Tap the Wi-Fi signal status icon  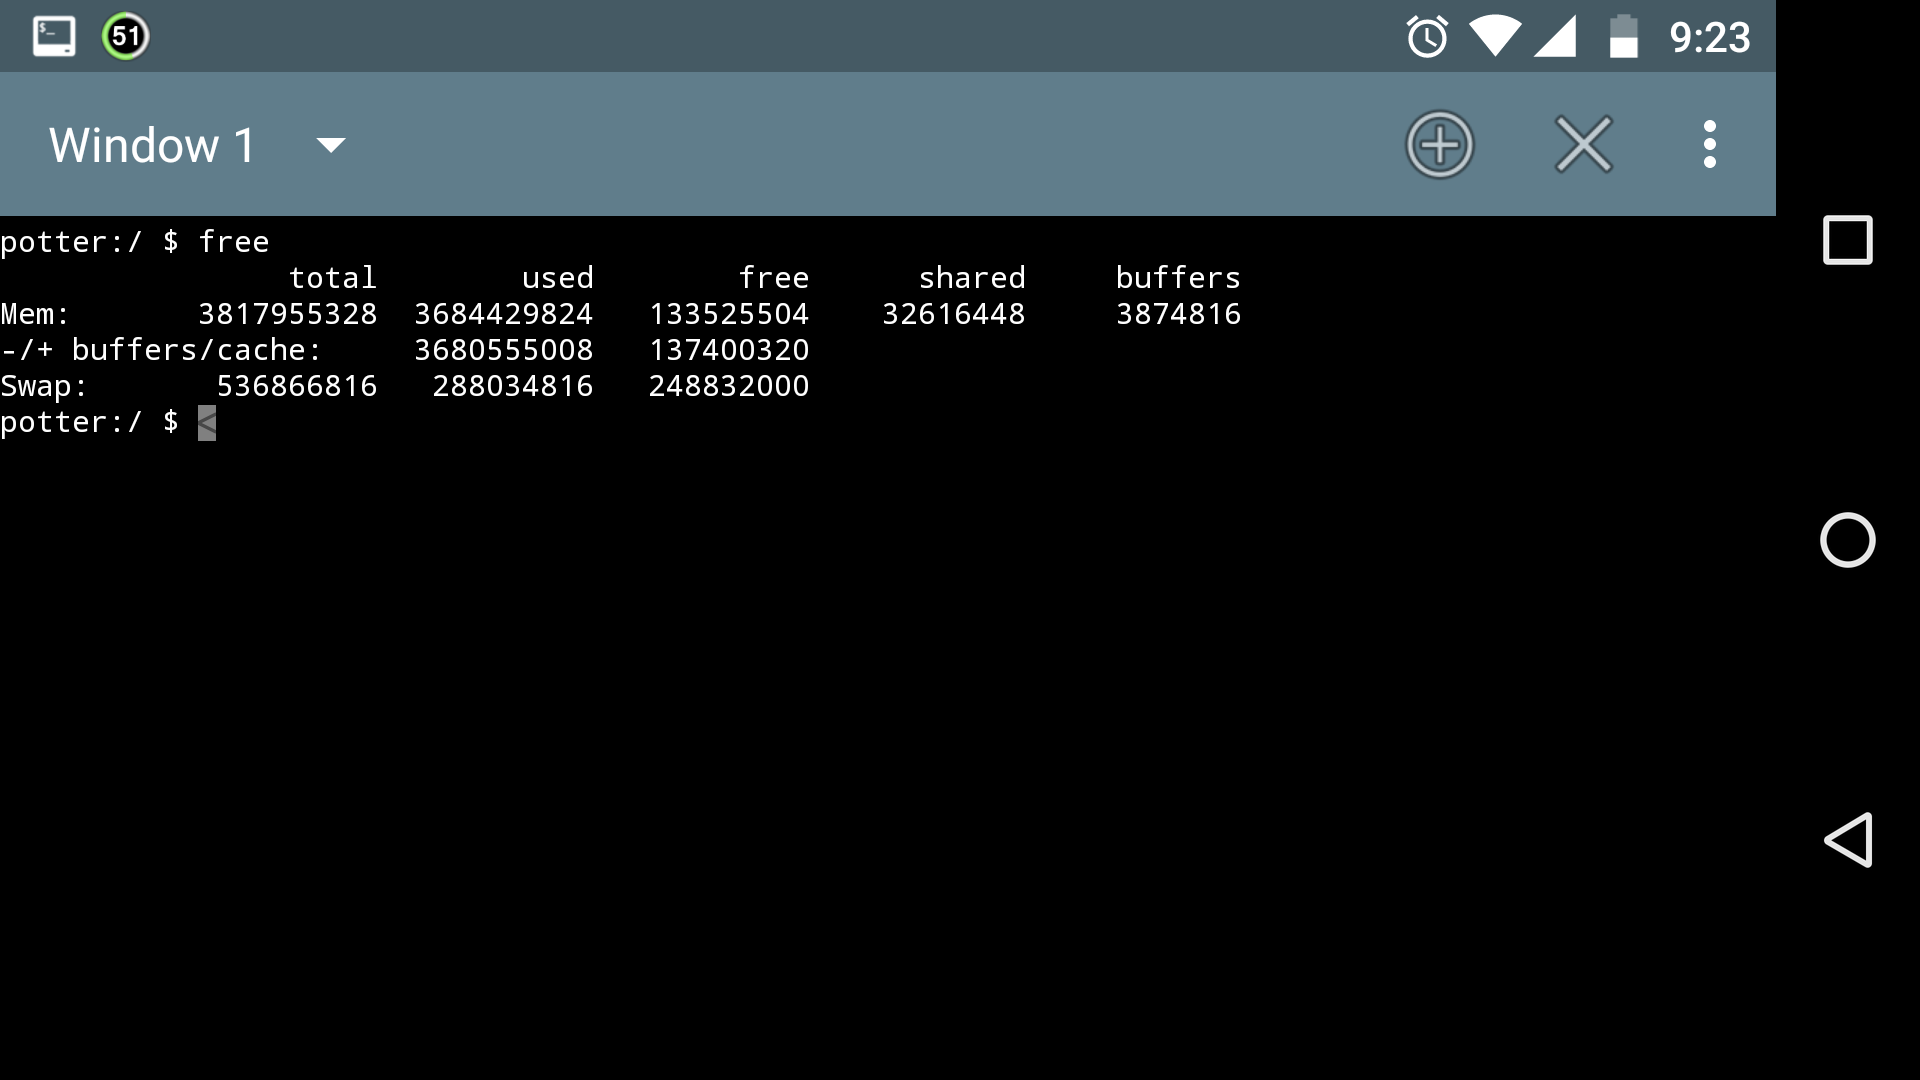click(1494, 37)
